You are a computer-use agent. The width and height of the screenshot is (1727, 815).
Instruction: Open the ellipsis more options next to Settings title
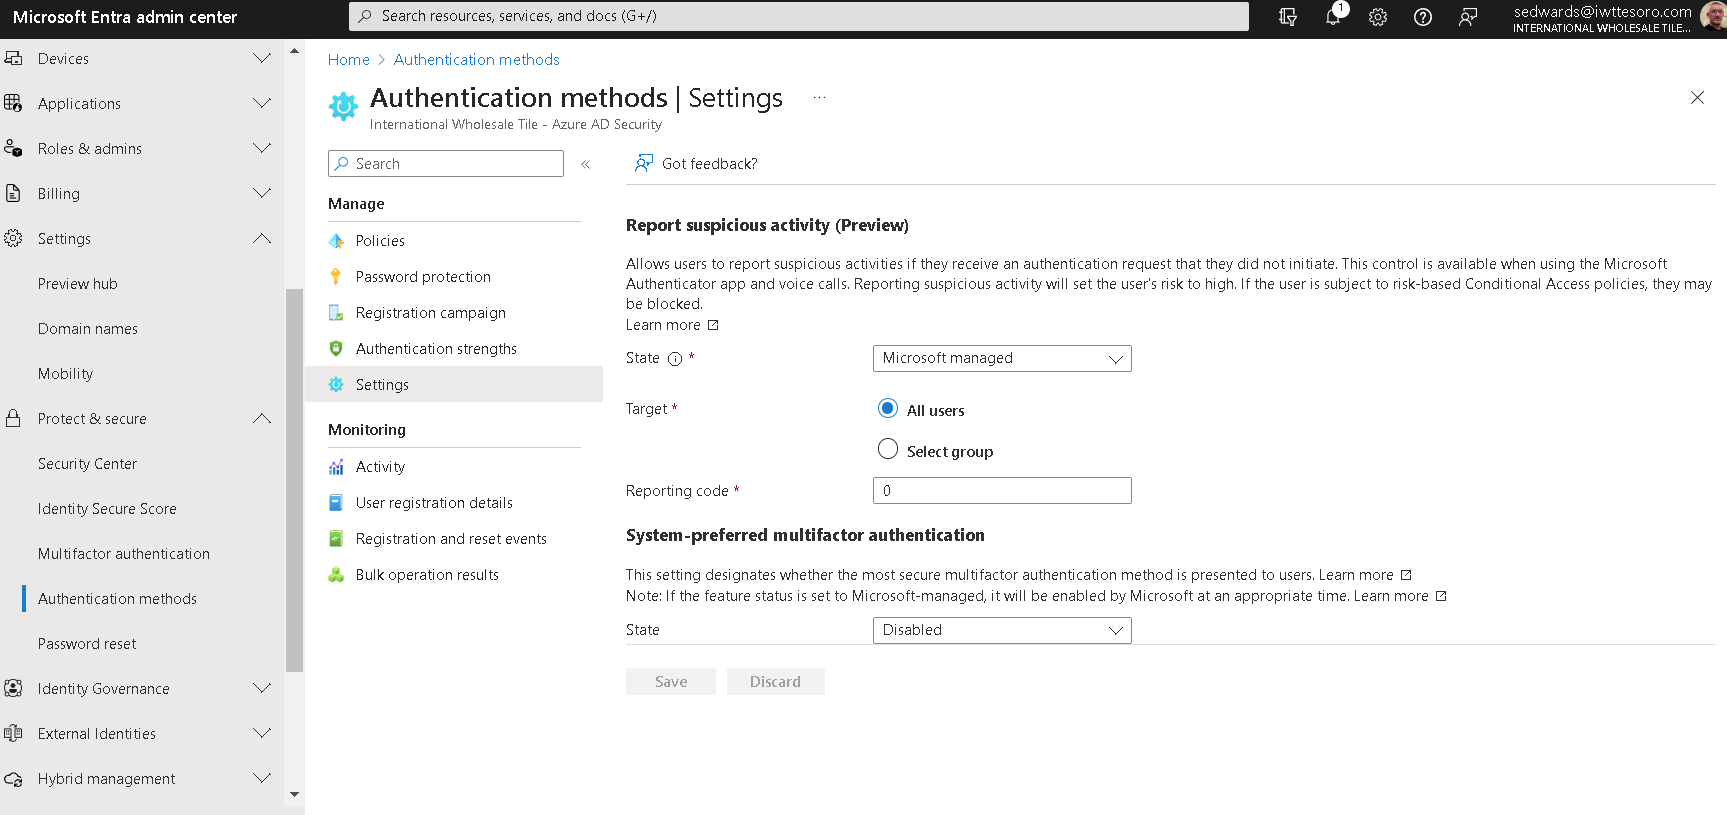point(819,98)
